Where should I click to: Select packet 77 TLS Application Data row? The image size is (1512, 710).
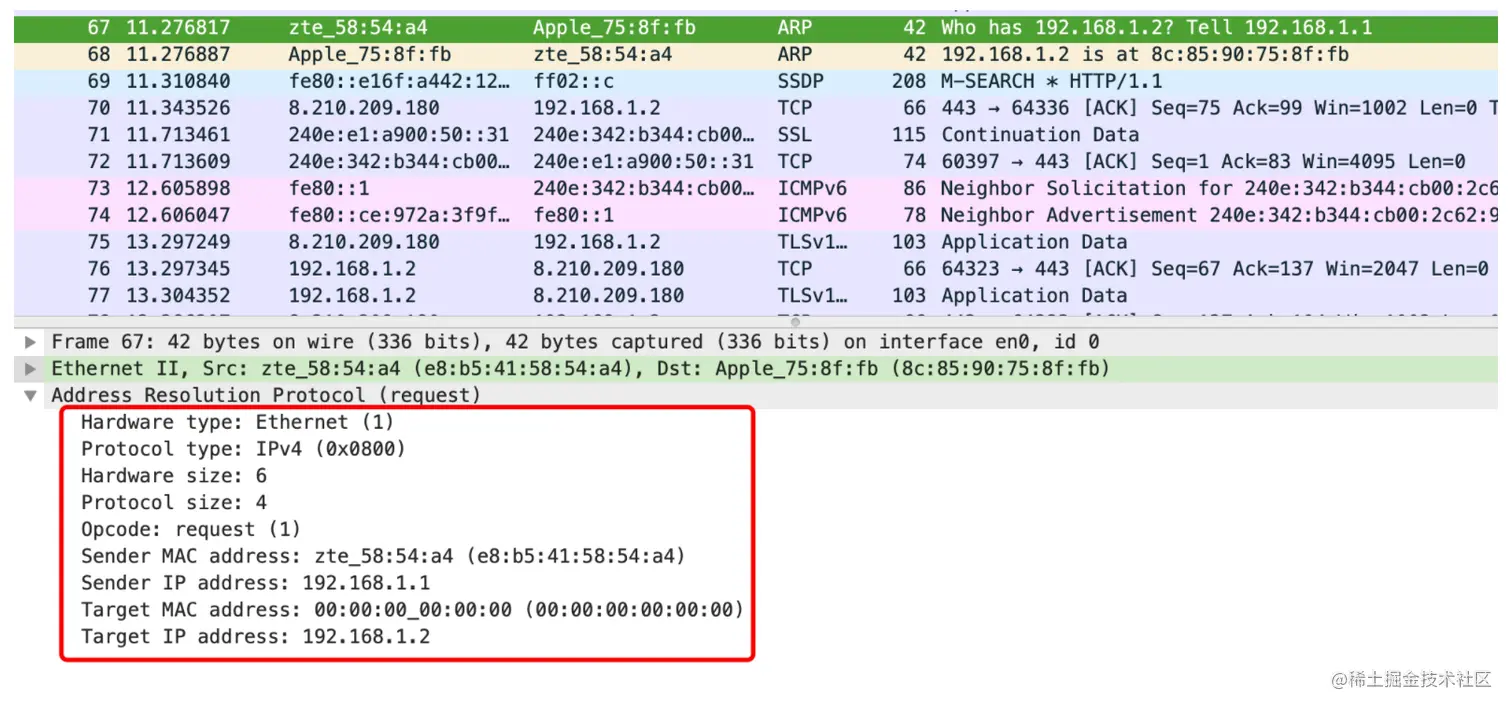(756, 296)
